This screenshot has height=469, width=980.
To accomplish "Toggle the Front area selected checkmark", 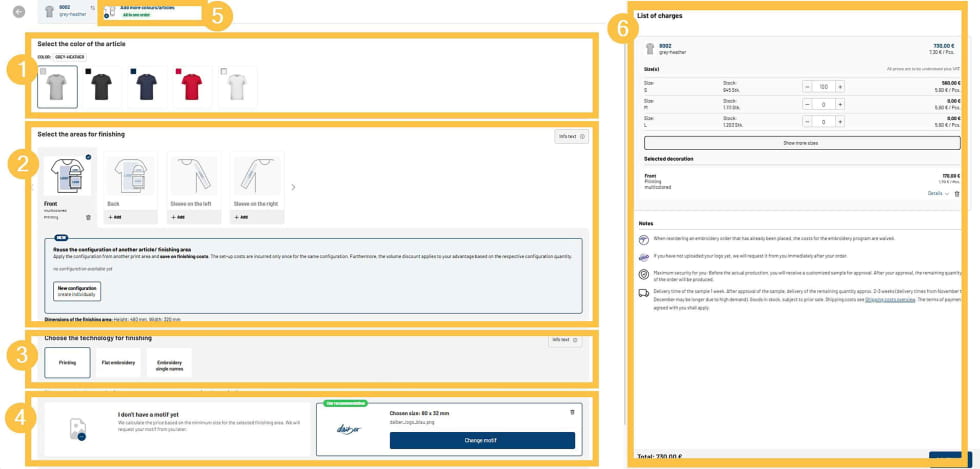I will [88, 157].
